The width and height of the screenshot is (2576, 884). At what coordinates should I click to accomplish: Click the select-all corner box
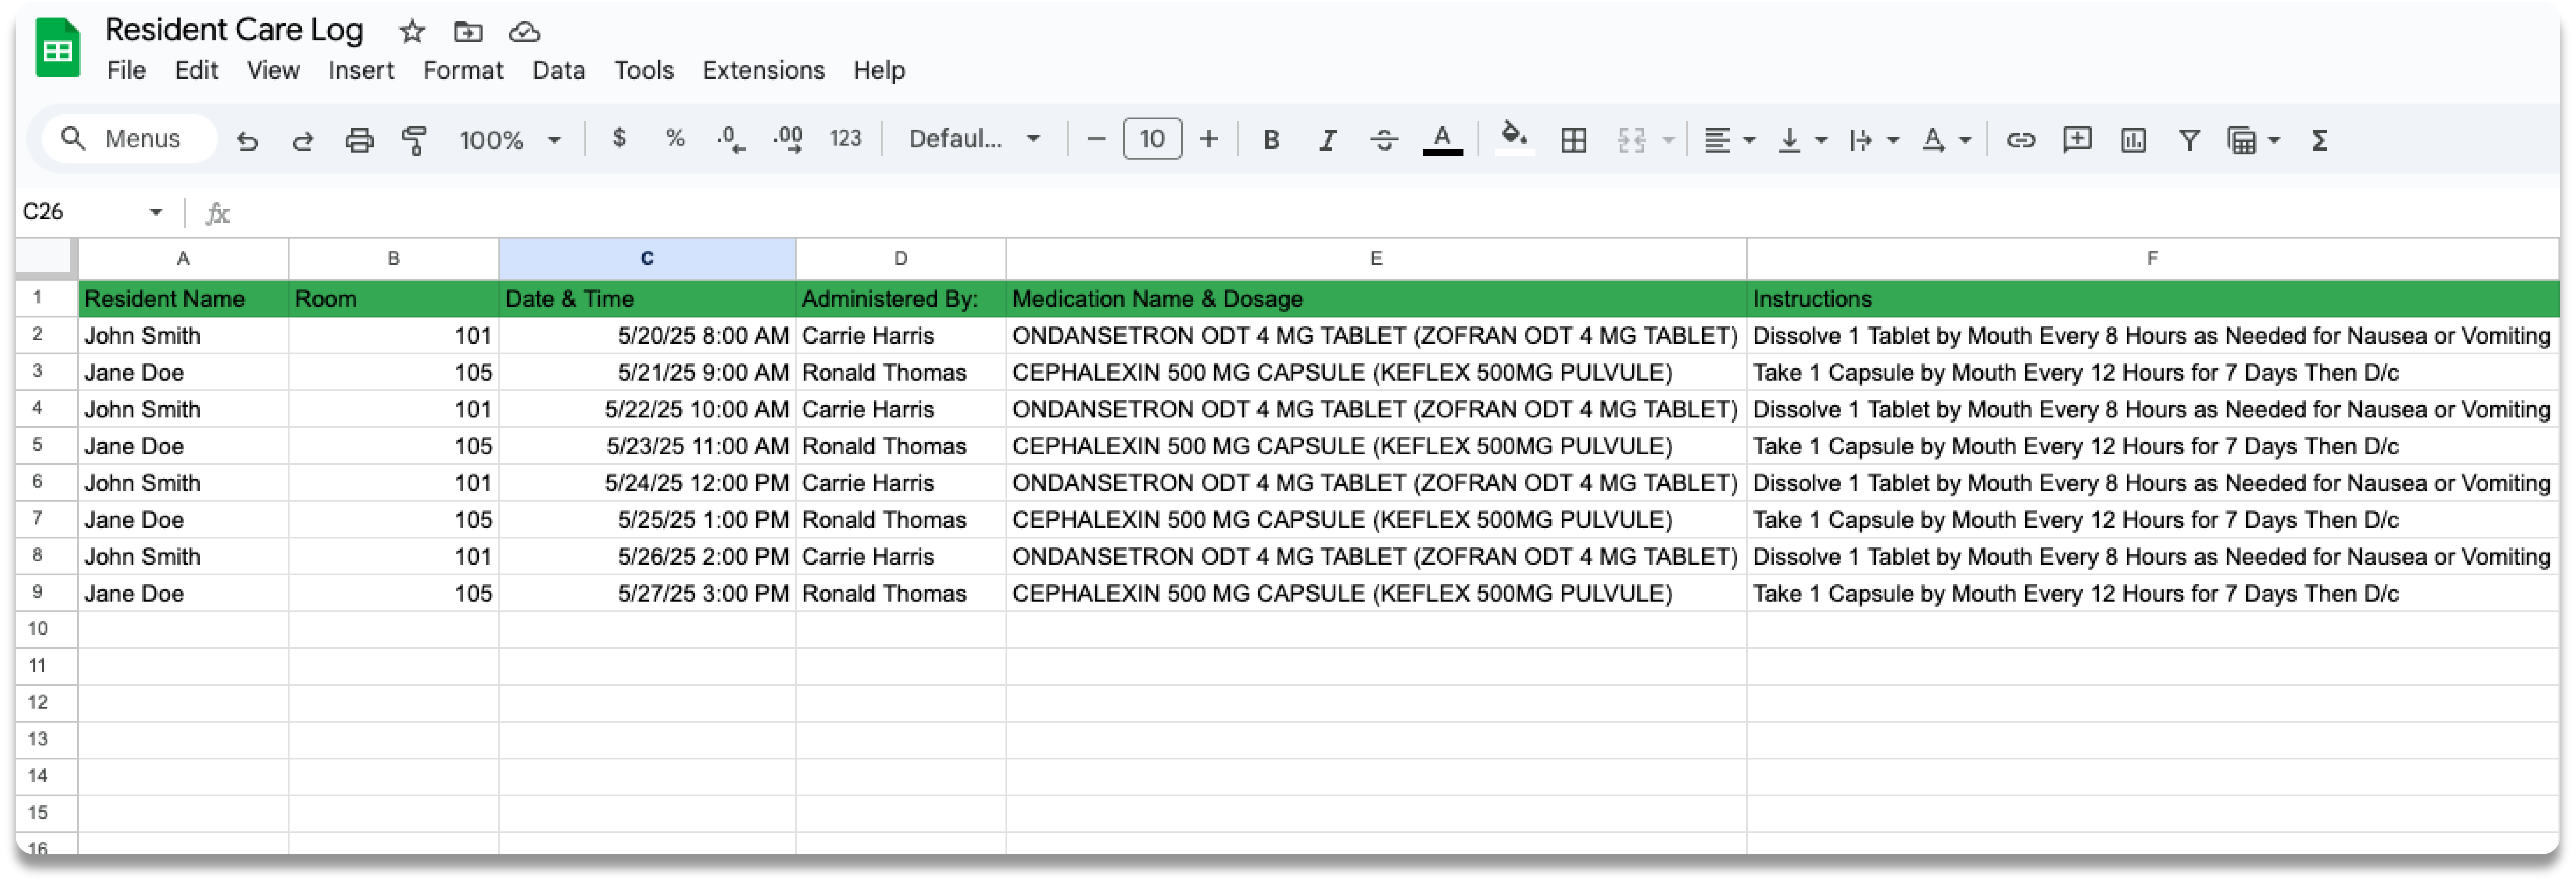45,258
